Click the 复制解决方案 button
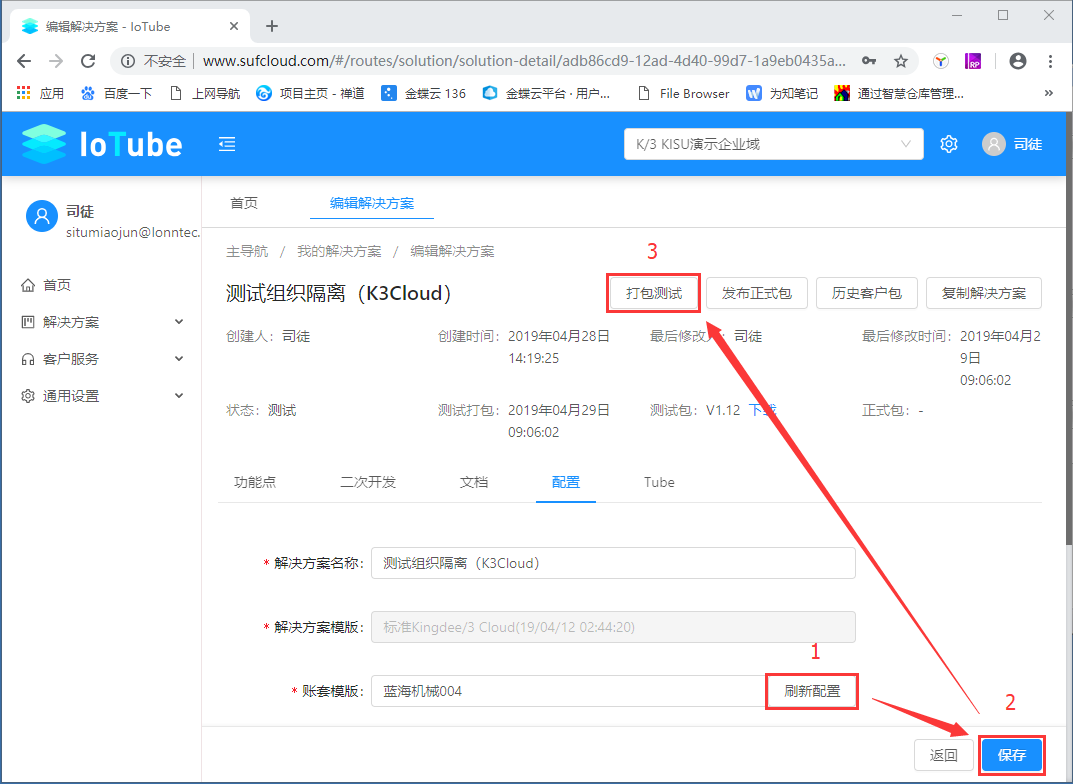1073x784 pixels. pyautogui.click(x=983, y=293)
